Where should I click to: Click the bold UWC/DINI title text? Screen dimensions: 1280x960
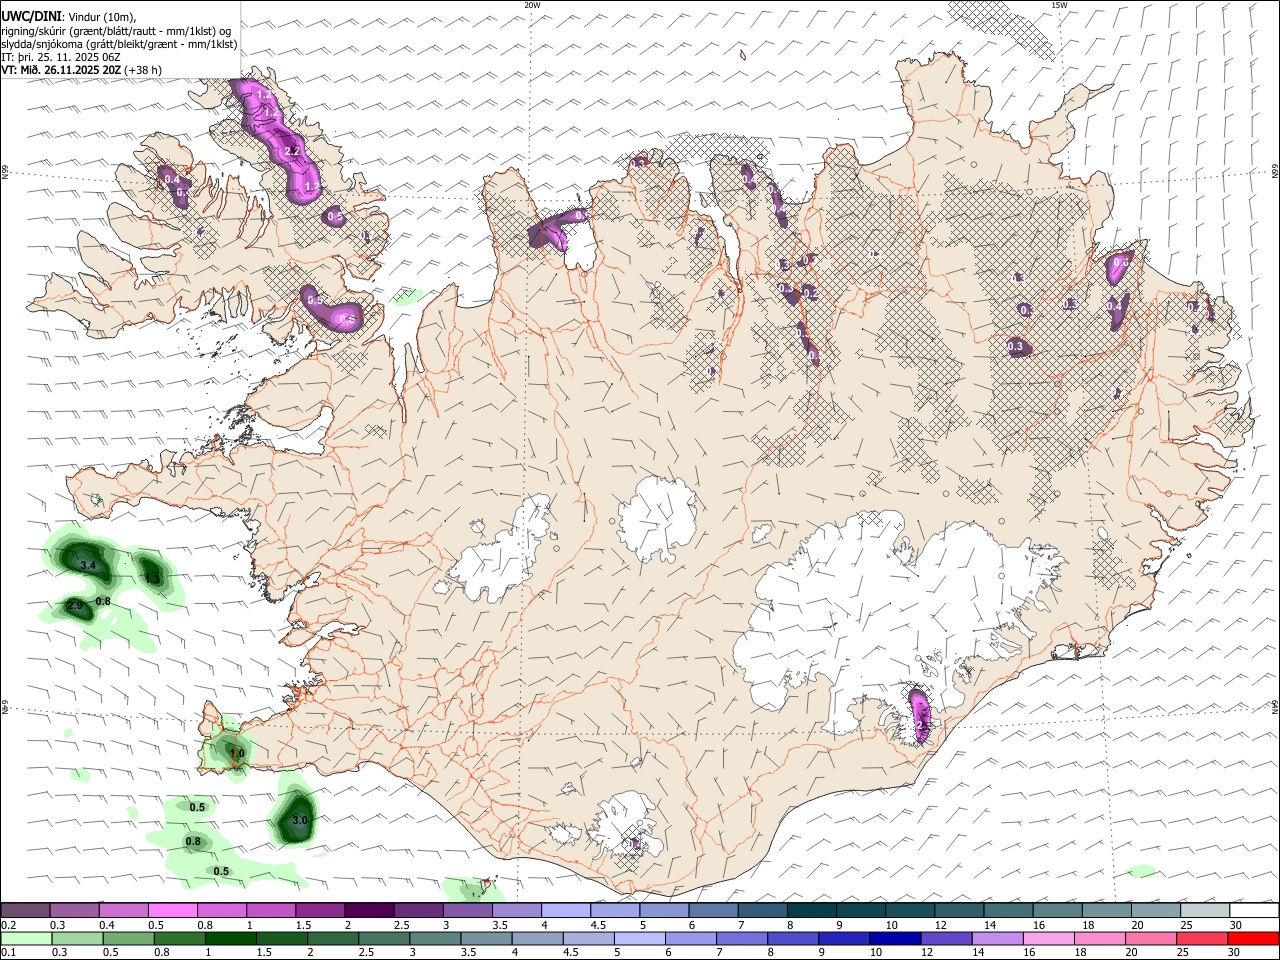click(32, 16)
